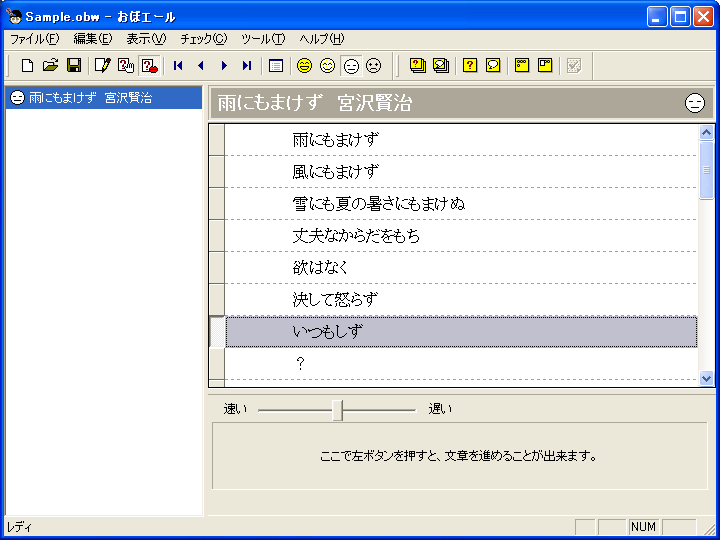Click the question card with hand icon
The image size is (720, 540).
[125, 66]
